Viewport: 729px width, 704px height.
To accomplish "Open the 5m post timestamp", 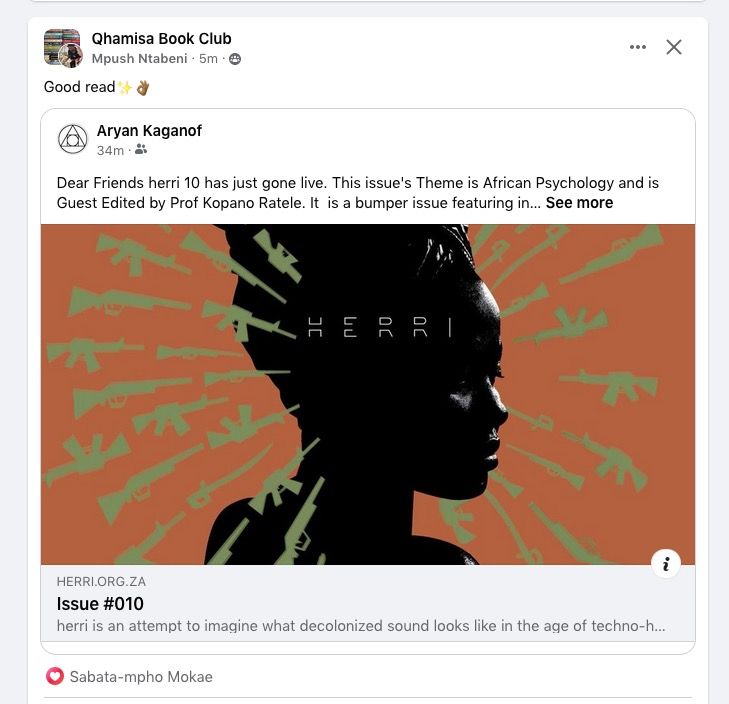I will [x=208, y=59].
